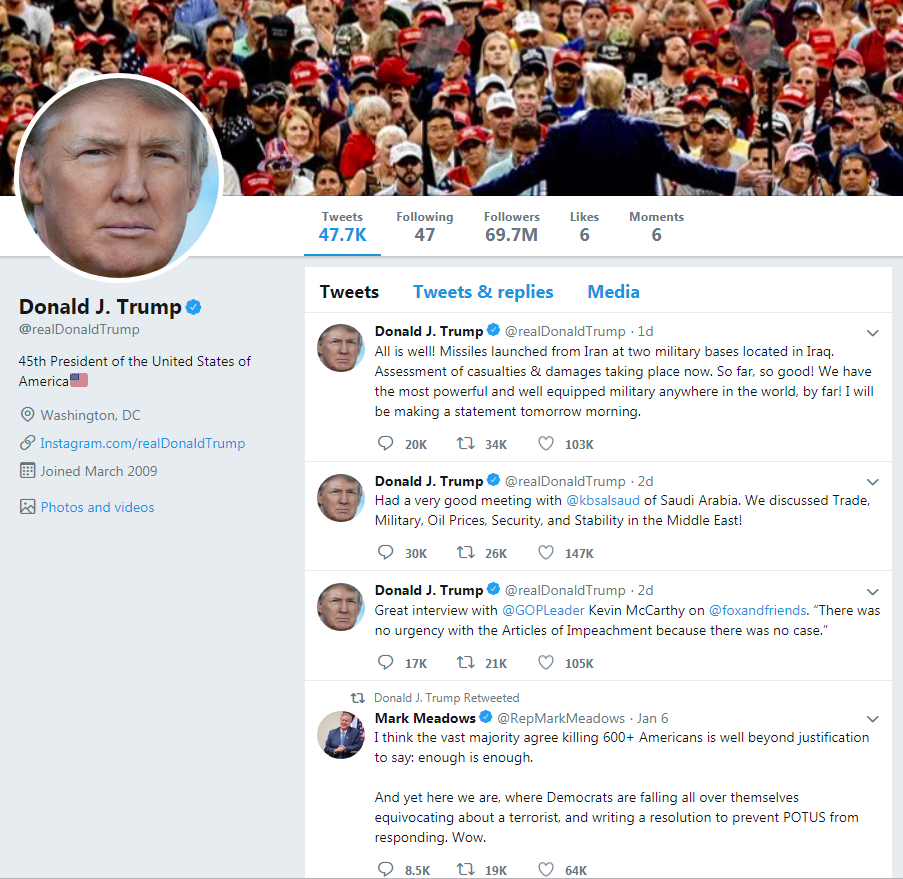903x879 pixels.
Task: Open the Media tab
Action: tap(613, 292)
